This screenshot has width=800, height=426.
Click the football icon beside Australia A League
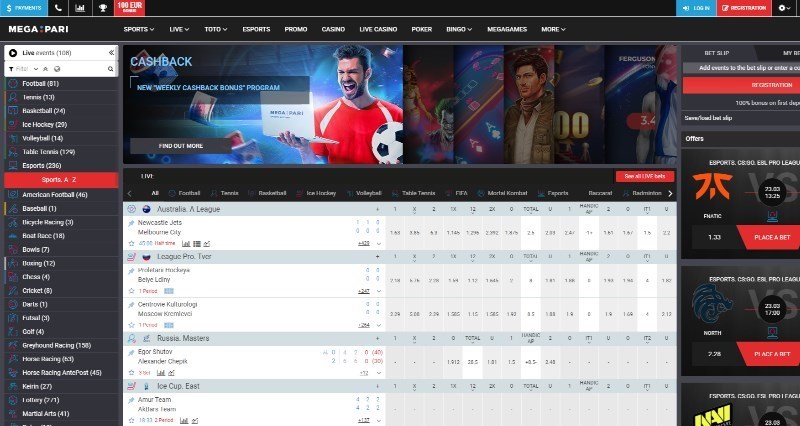click(x=132, y=209)
